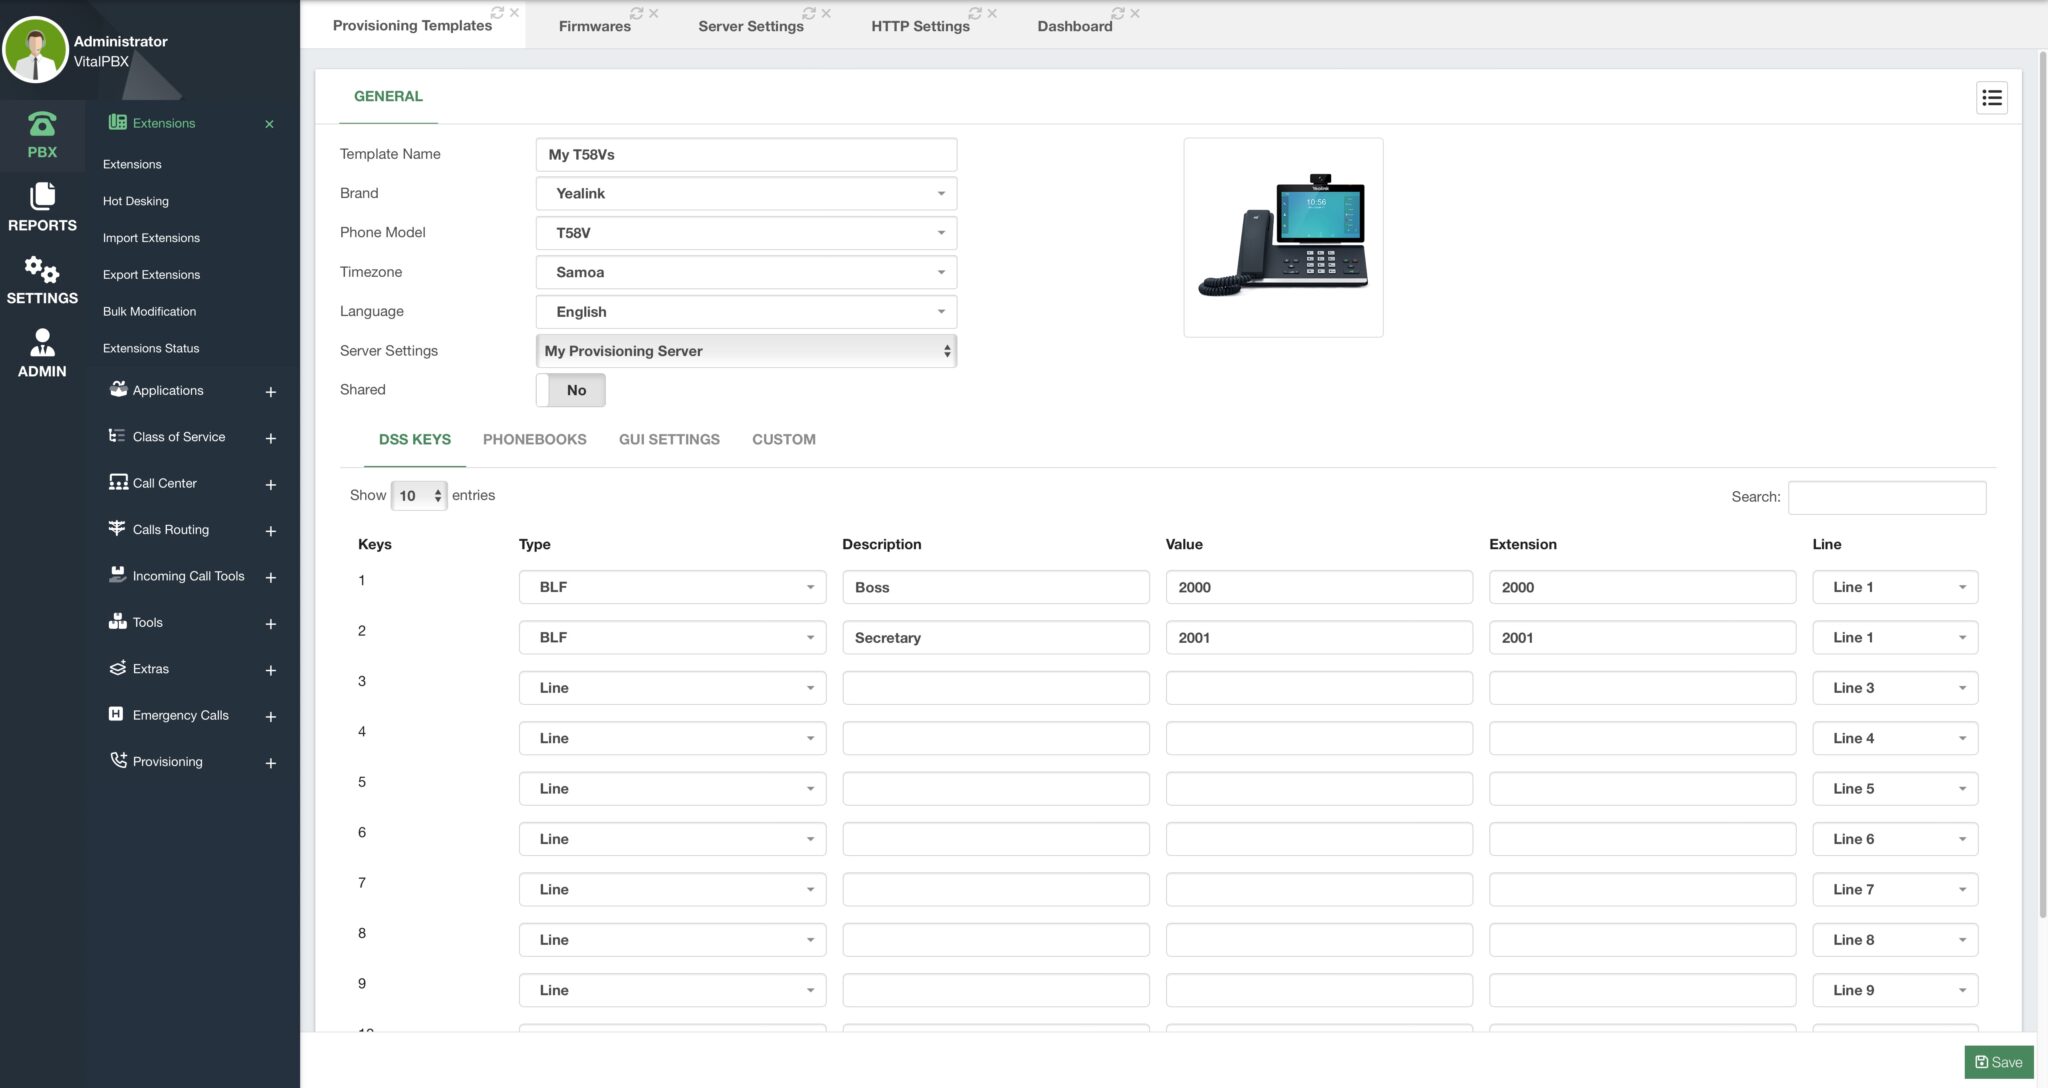Refresh the Provisioning Templates tab

click(497, 13)
